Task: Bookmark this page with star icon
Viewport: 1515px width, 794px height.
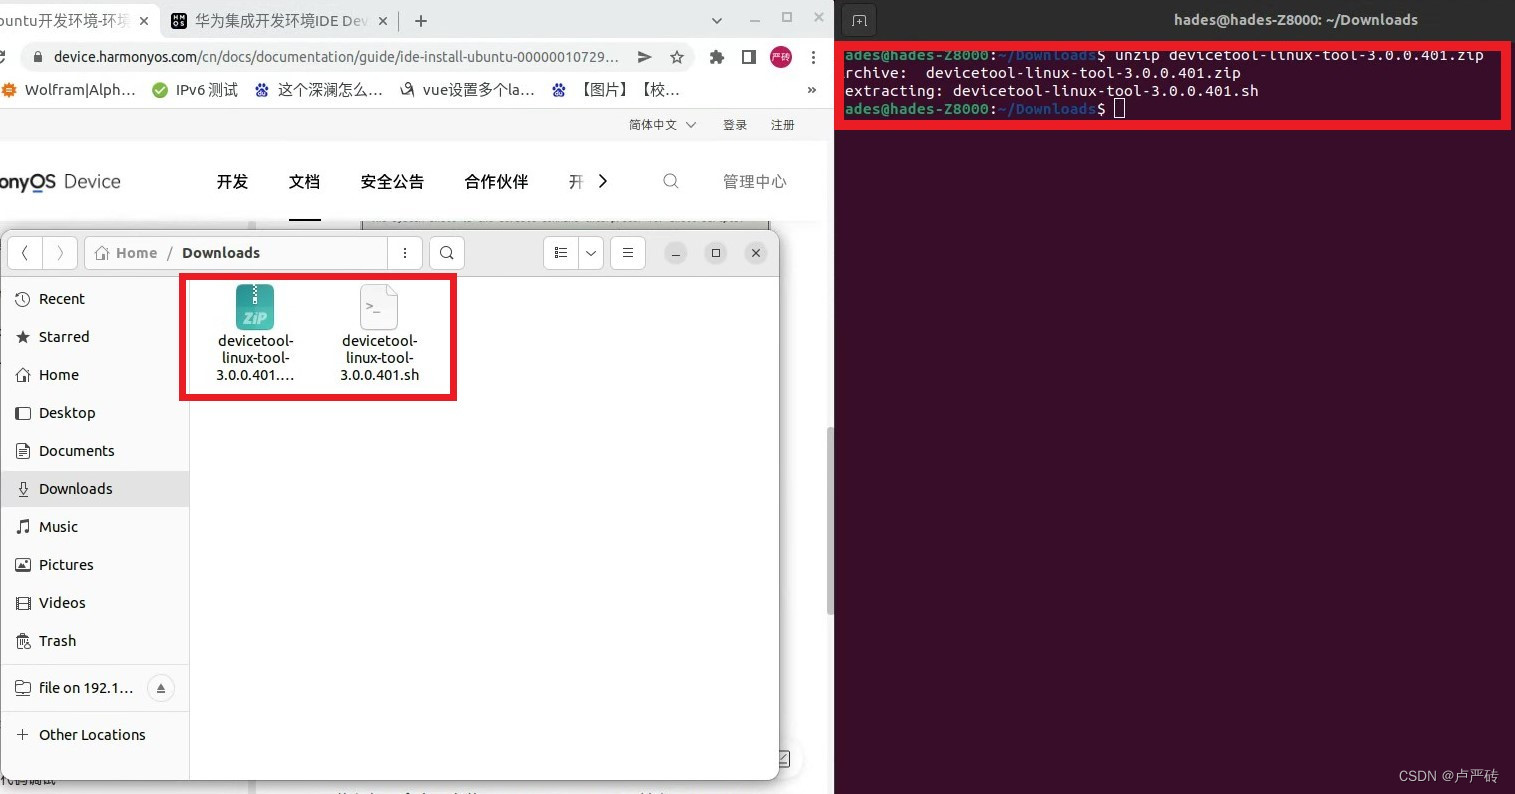Action: pos(677,57)
